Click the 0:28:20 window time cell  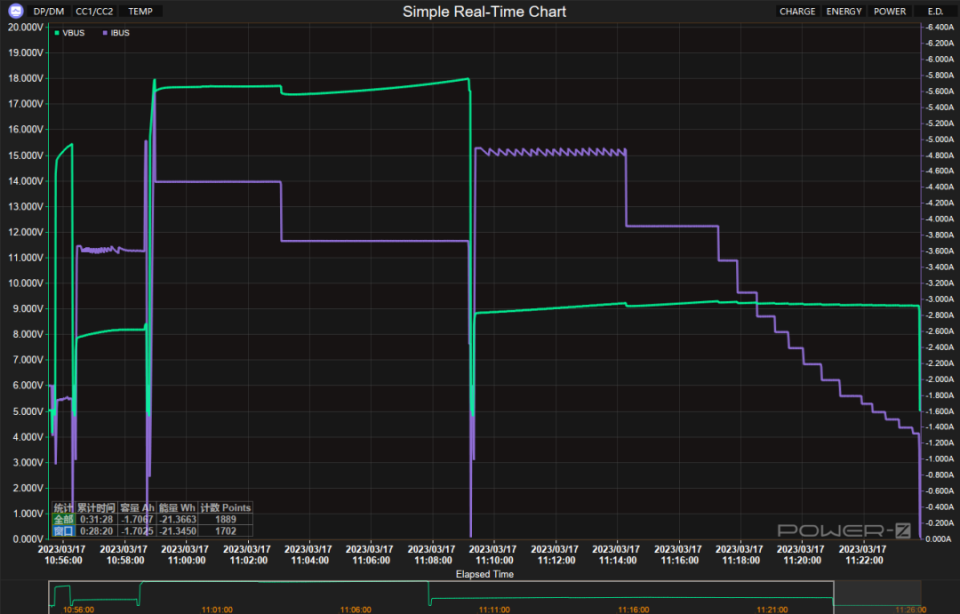[x=96, y=531]
